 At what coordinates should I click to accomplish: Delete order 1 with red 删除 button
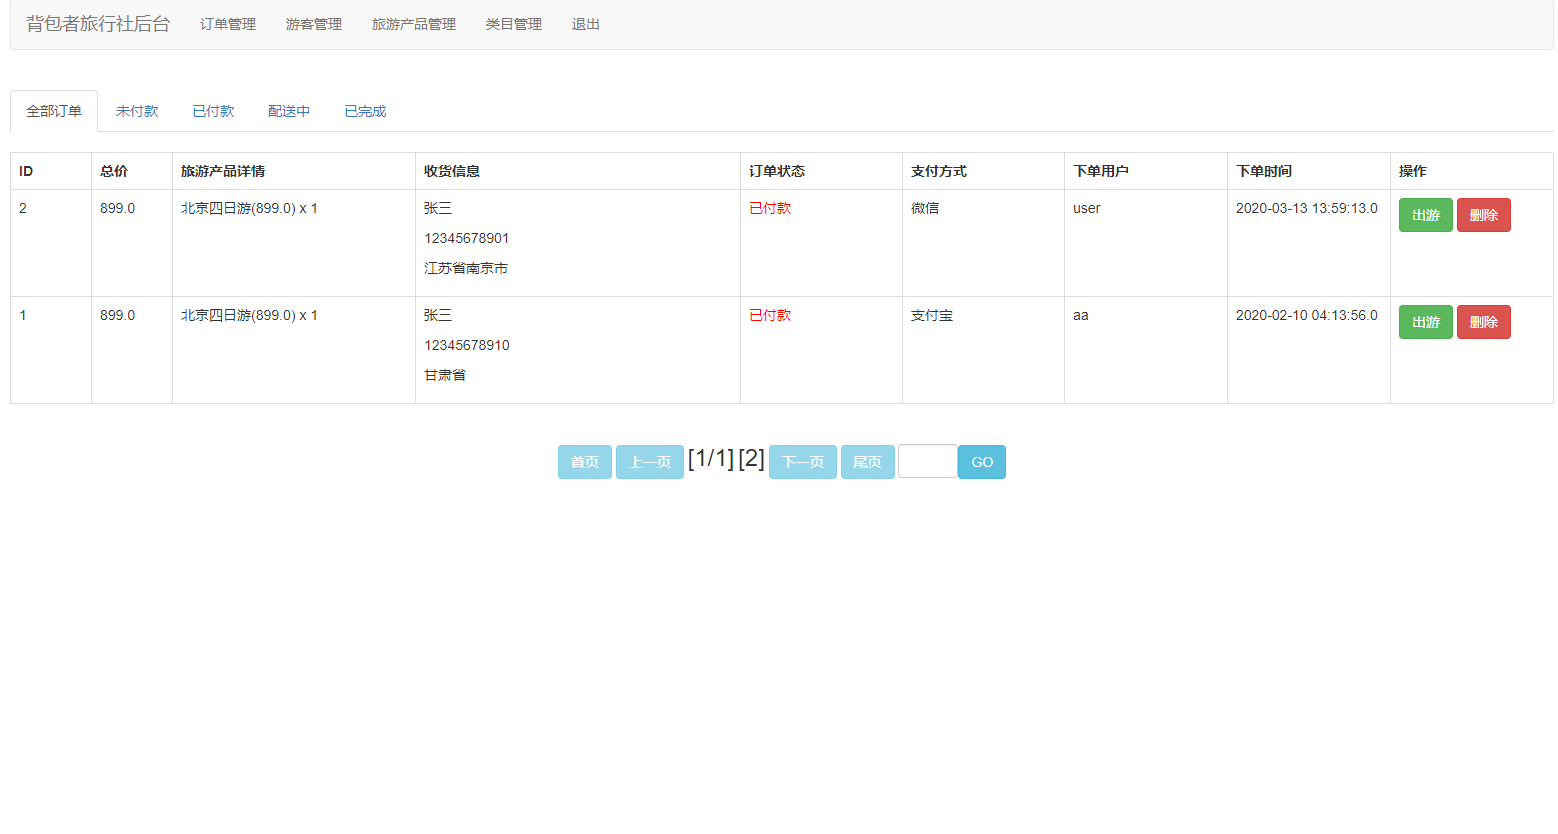point(1483,322)
